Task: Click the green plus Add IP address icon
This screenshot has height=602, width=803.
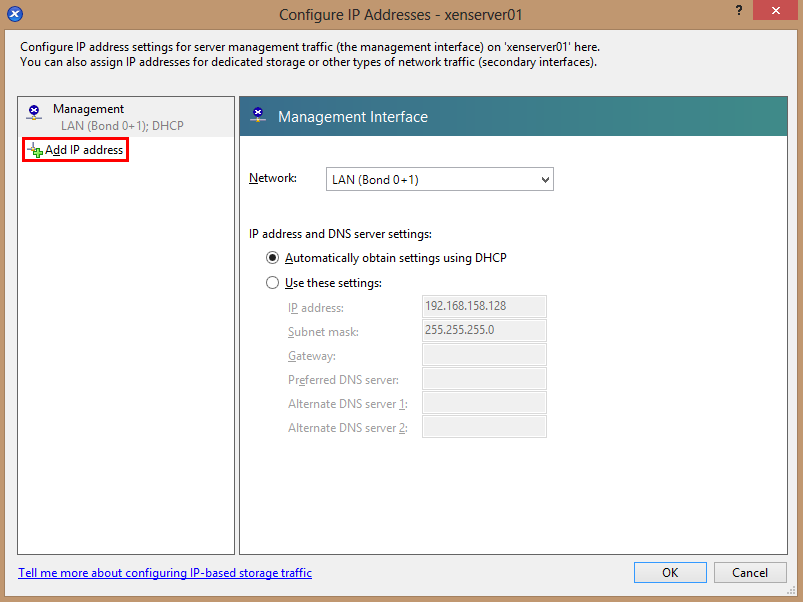Action: tap(36, 151)
